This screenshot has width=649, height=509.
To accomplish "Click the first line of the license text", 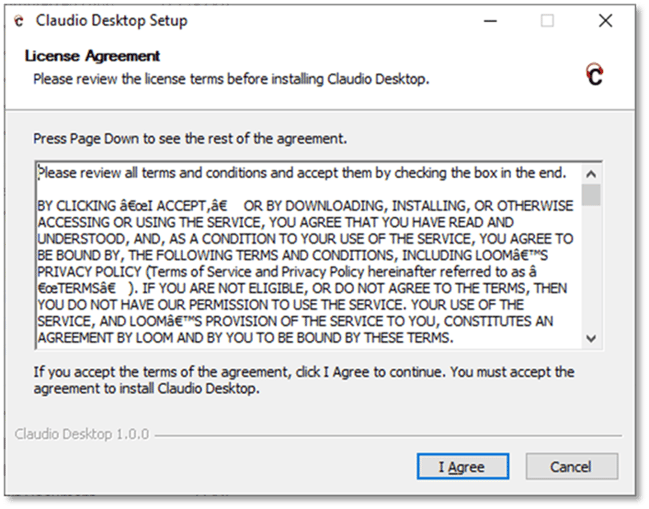I will pyautogui.click(x=302, y=173).
